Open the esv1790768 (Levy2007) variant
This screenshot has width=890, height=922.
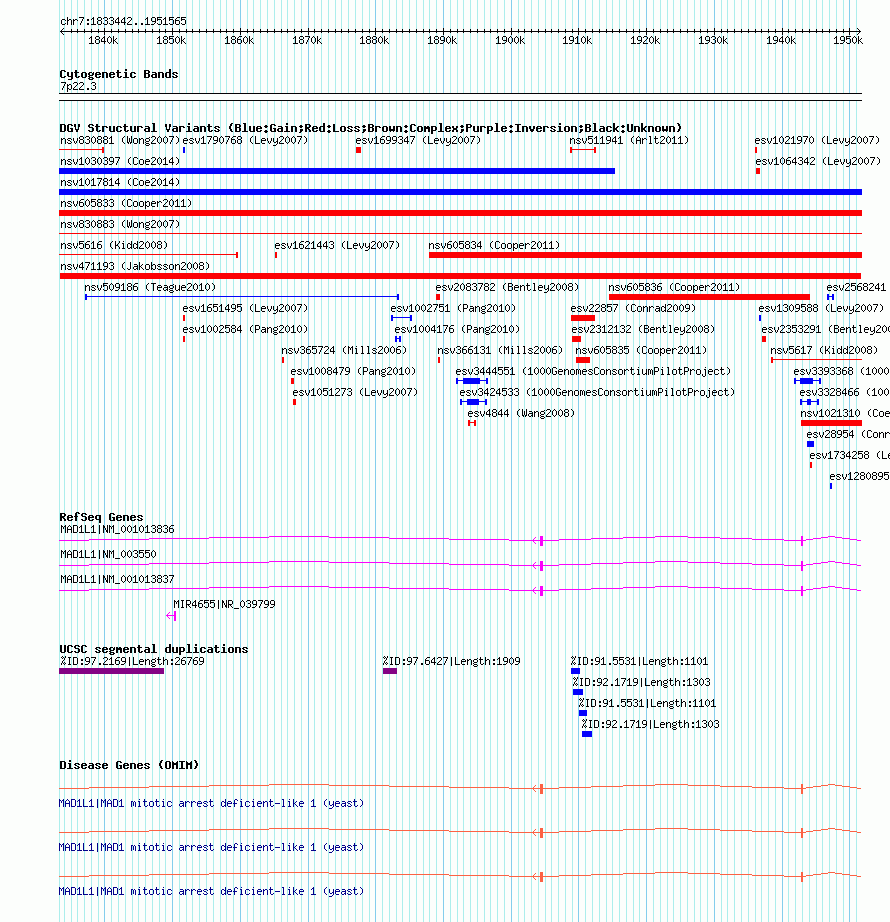pyautogui.click(x=245, y=141)
